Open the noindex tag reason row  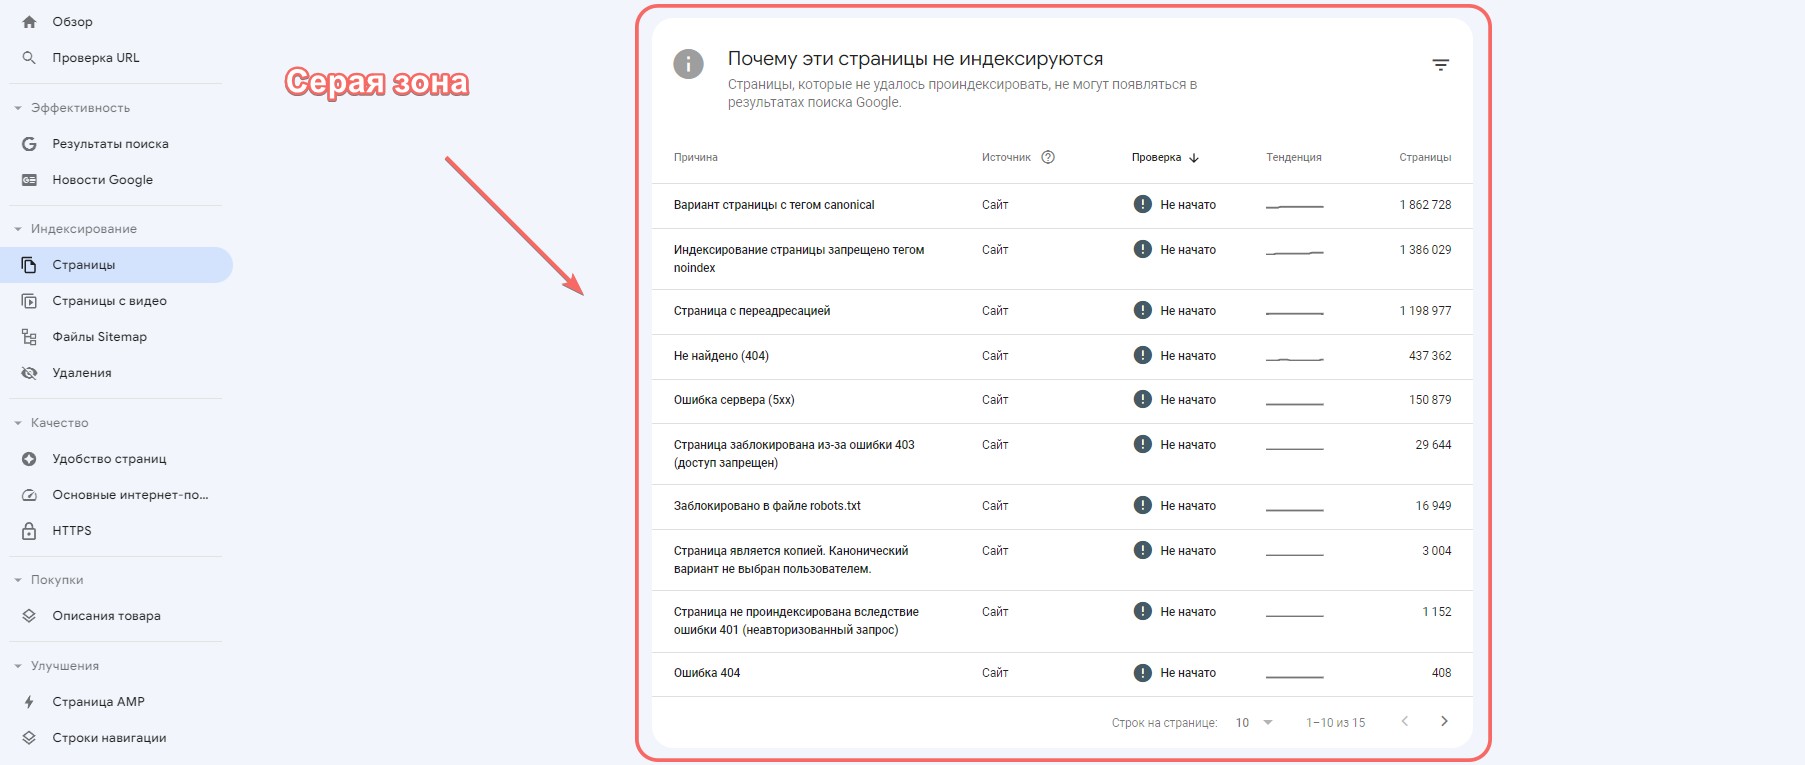pyautogui.click(x=1062, y=259)
